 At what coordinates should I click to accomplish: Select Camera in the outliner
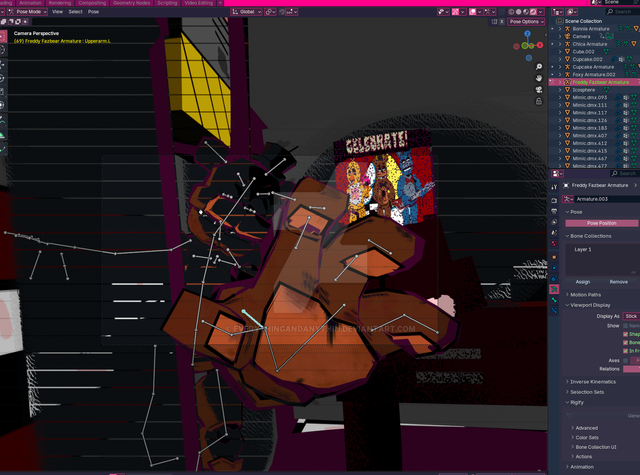(581, 36)
